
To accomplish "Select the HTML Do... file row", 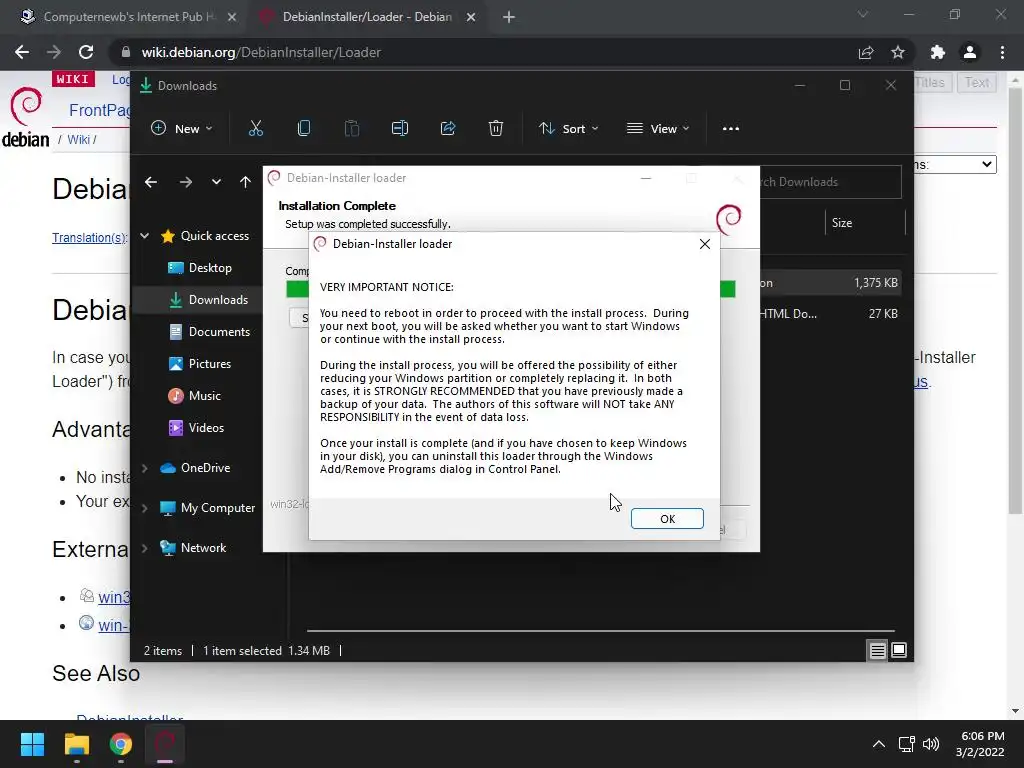I will [x=830, y=313].
